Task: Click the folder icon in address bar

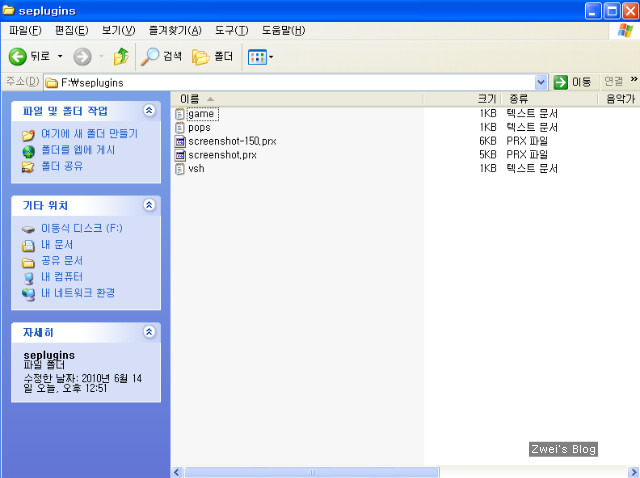Action: coord(51,83)
